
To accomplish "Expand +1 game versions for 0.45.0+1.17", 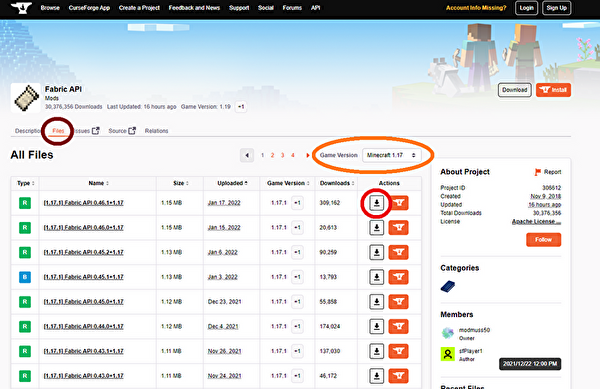I will pos(297,302).
